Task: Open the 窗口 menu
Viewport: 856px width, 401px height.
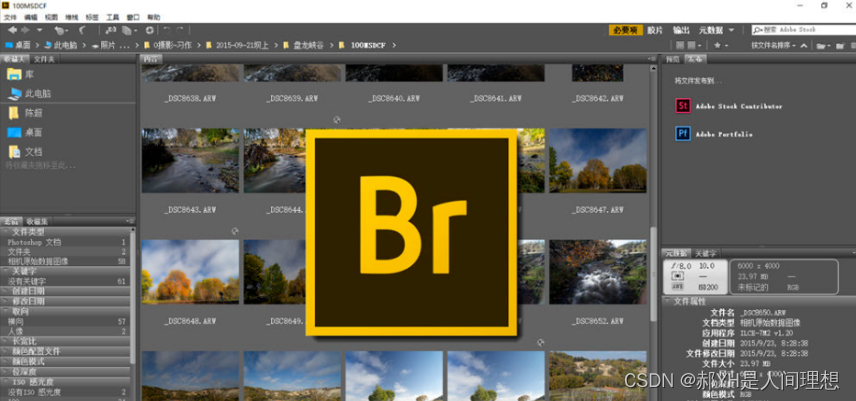Action: [133, 17]
